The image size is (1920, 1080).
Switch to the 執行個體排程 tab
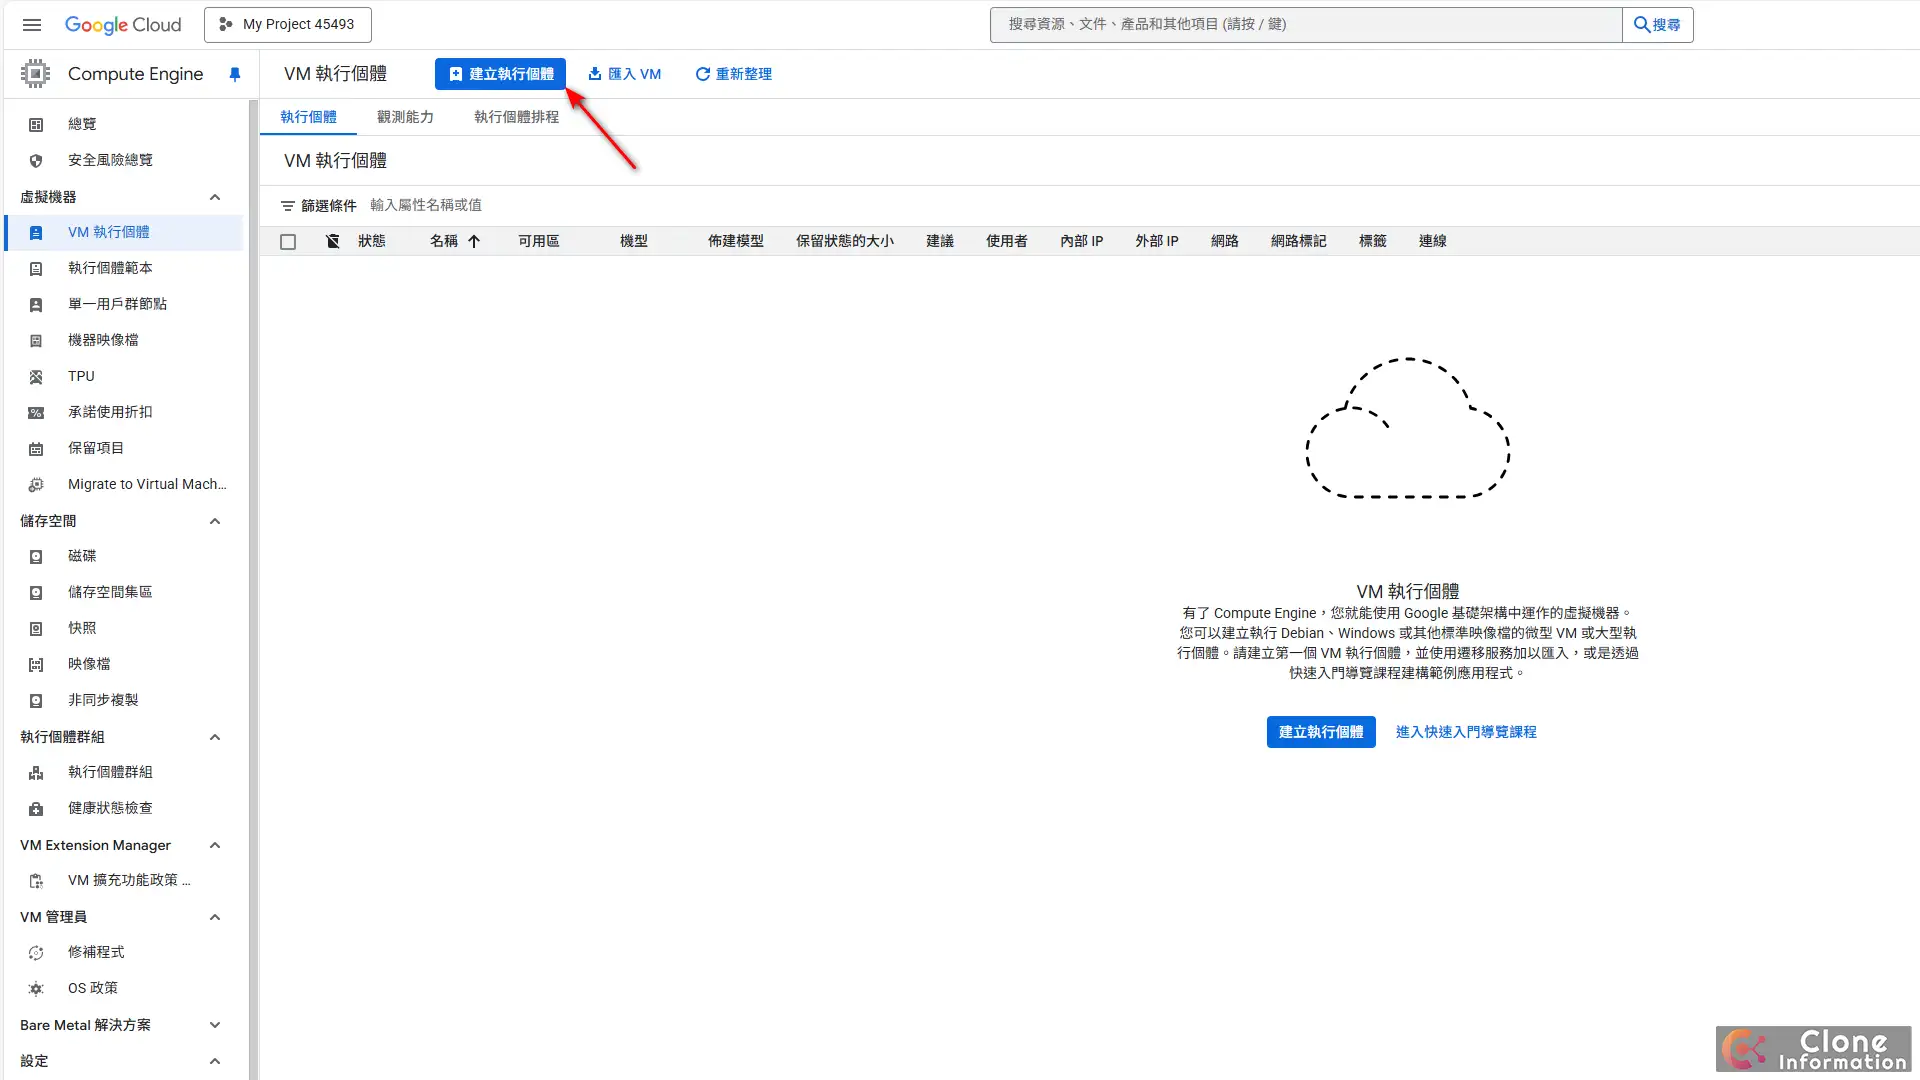coord(516,117)
